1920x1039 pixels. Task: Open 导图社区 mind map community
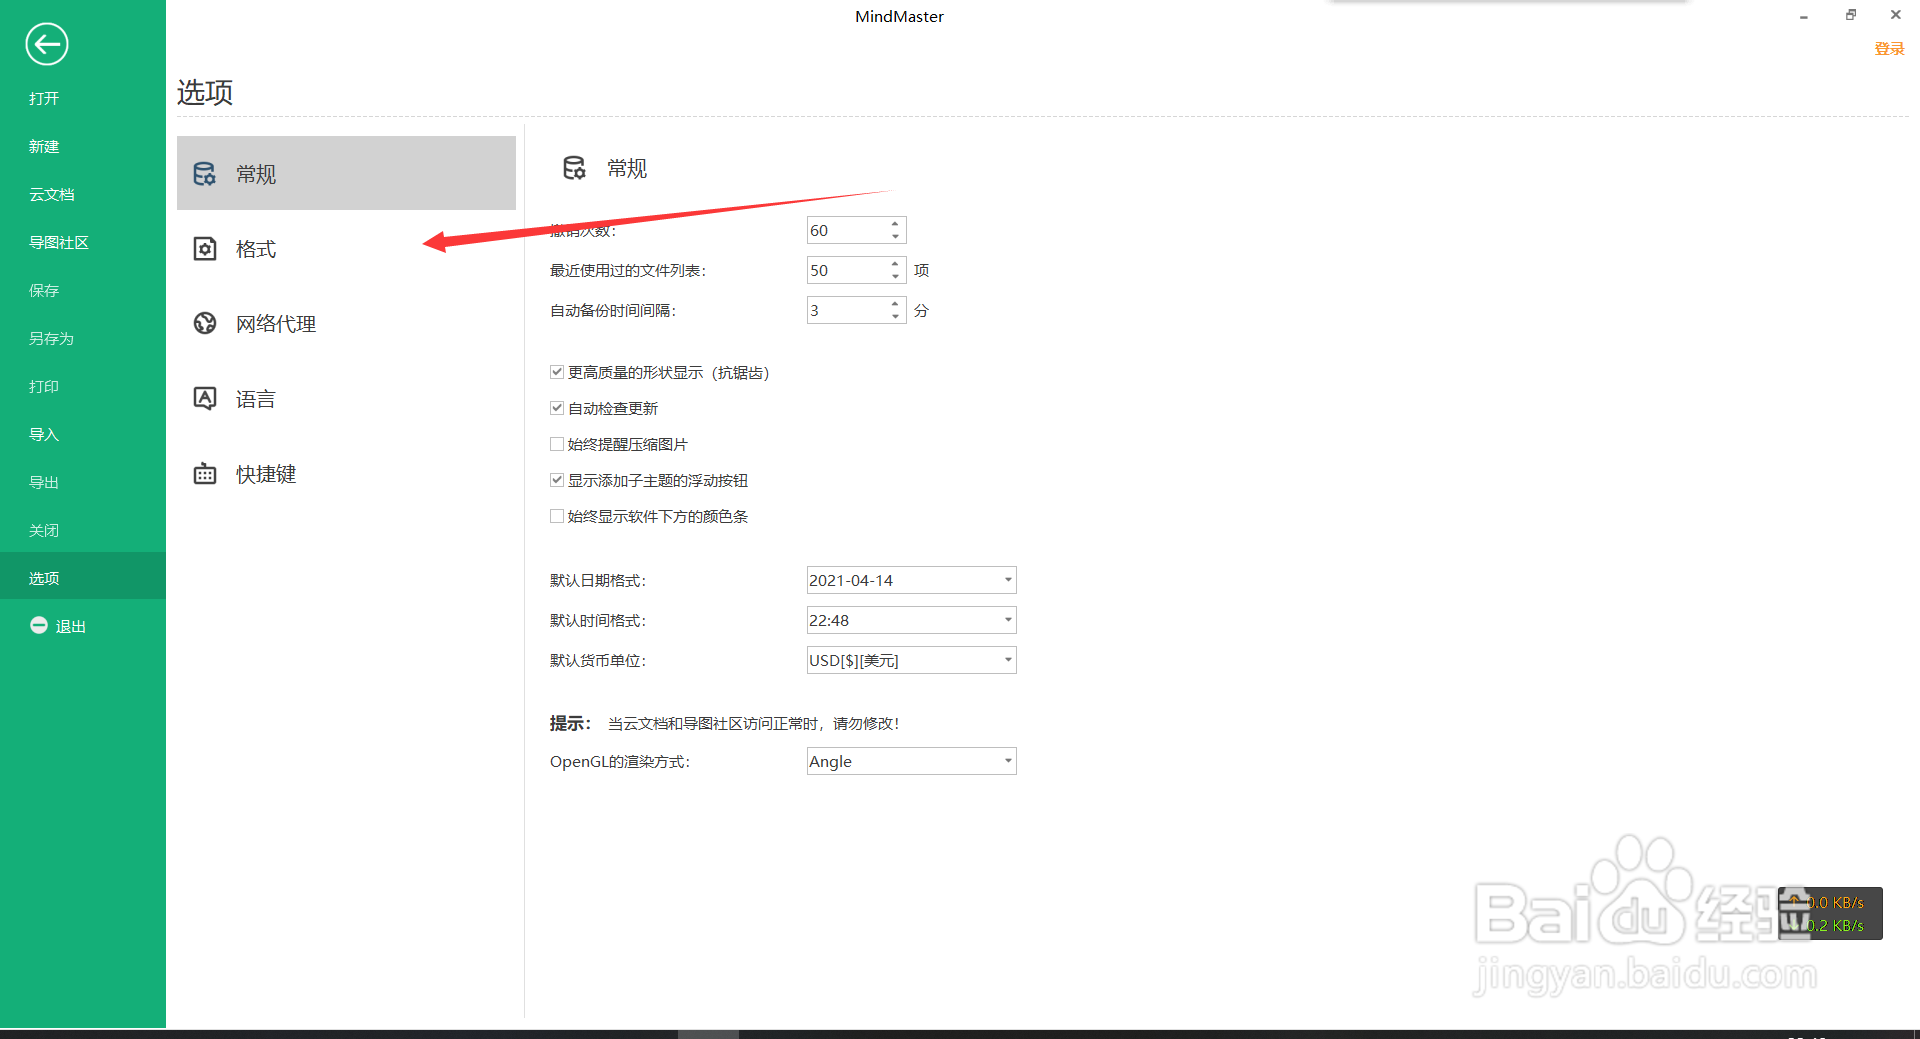click(x=59, y=242)
